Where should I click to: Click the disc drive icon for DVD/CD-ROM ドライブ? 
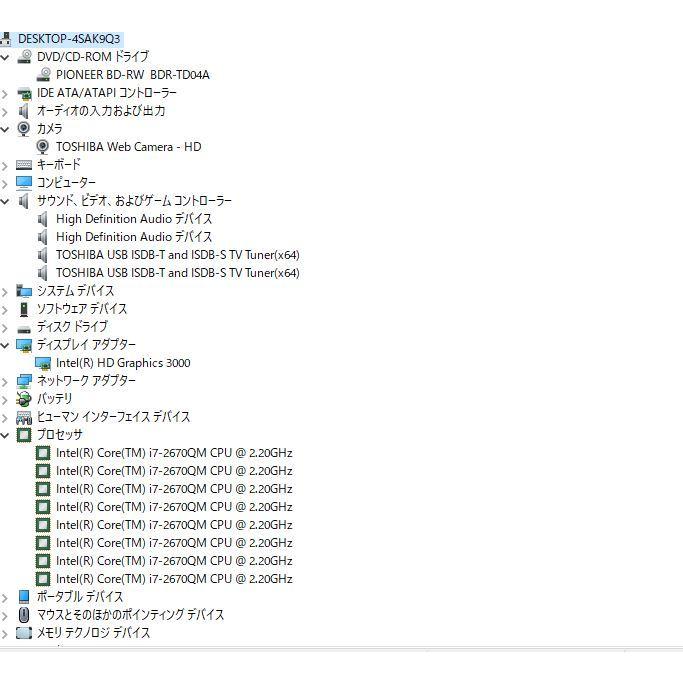pyautogui.click(x=24, y=57)
